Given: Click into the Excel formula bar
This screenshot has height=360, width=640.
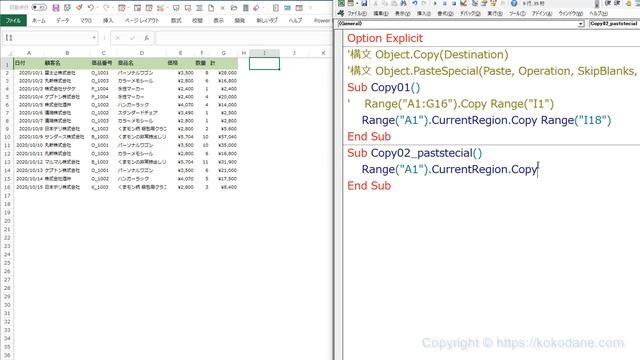Looking at the screenshot, I should tap(244, 38).
